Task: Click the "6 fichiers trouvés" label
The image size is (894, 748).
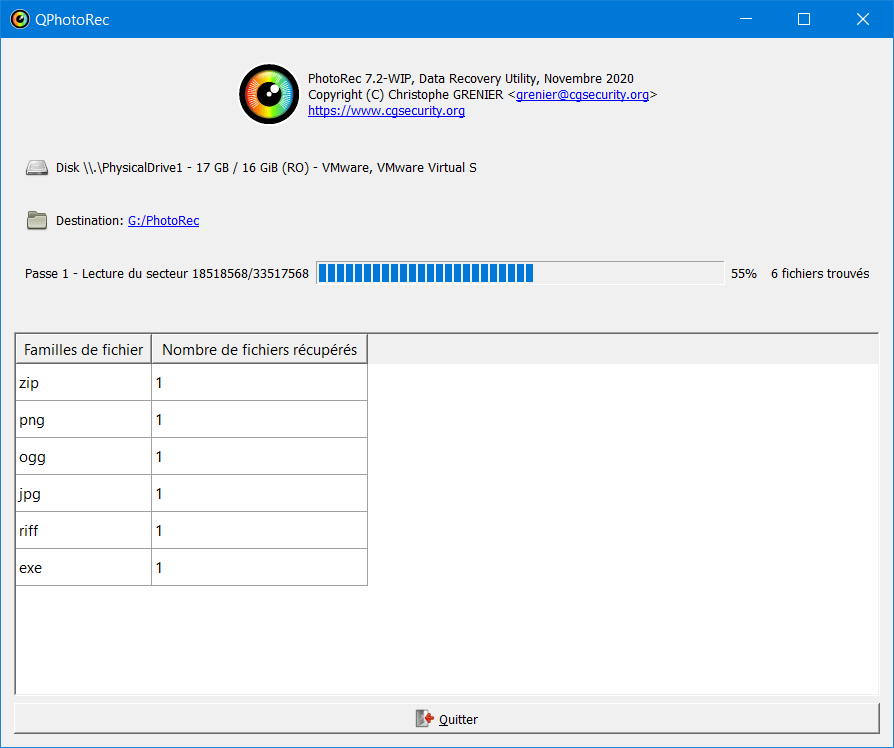Action: [820, 274]
